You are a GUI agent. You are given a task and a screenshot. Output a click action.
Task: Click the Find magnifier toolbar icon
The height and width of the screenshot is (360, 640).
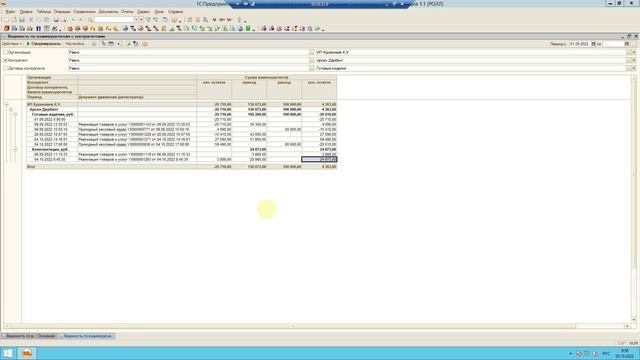coord(90,20)
